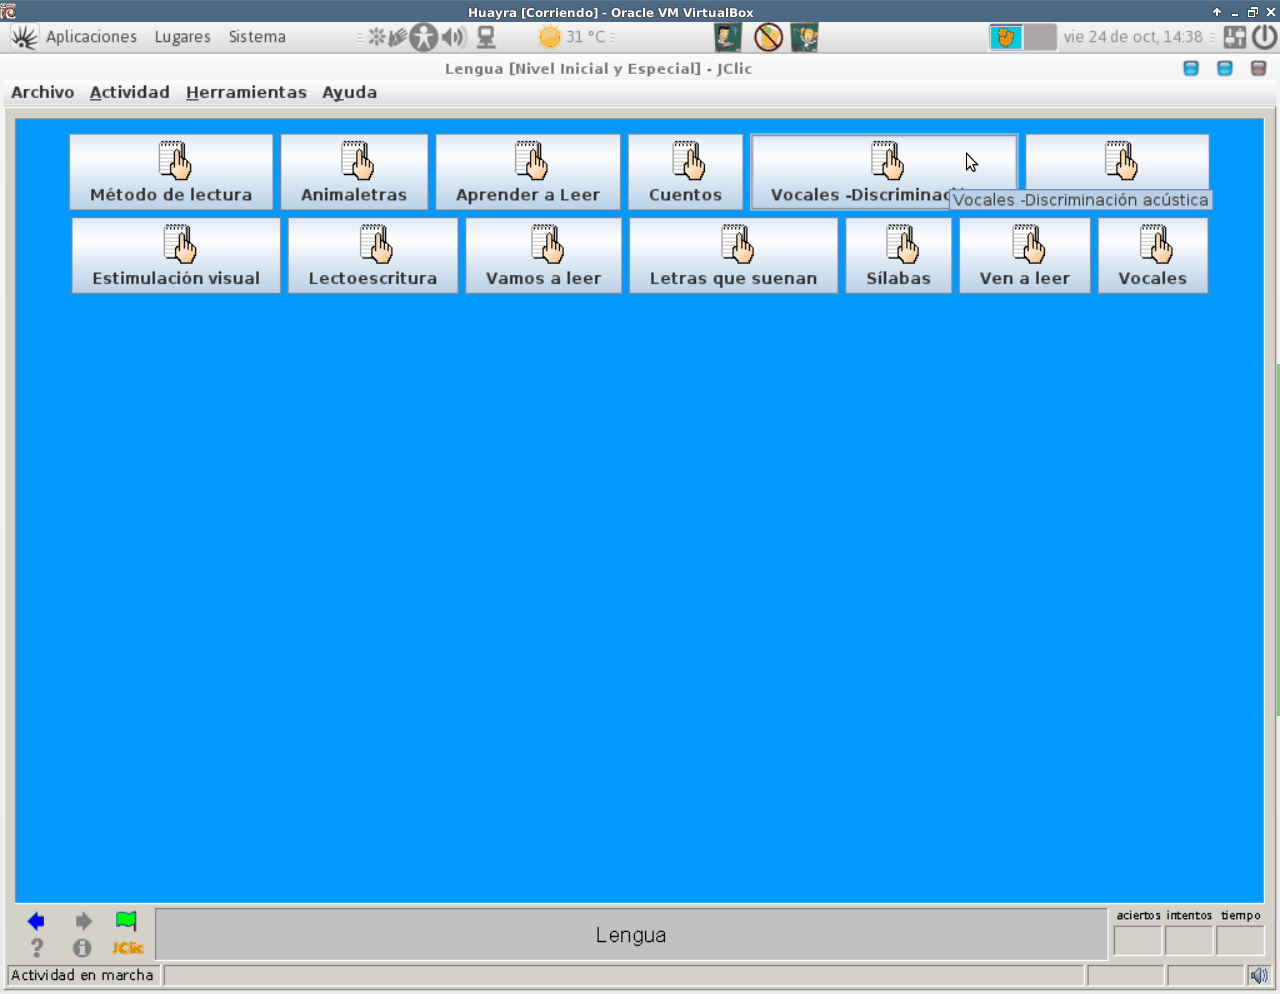
Task: Click the orange JClic logo
Action: click(x=127, y=947)
